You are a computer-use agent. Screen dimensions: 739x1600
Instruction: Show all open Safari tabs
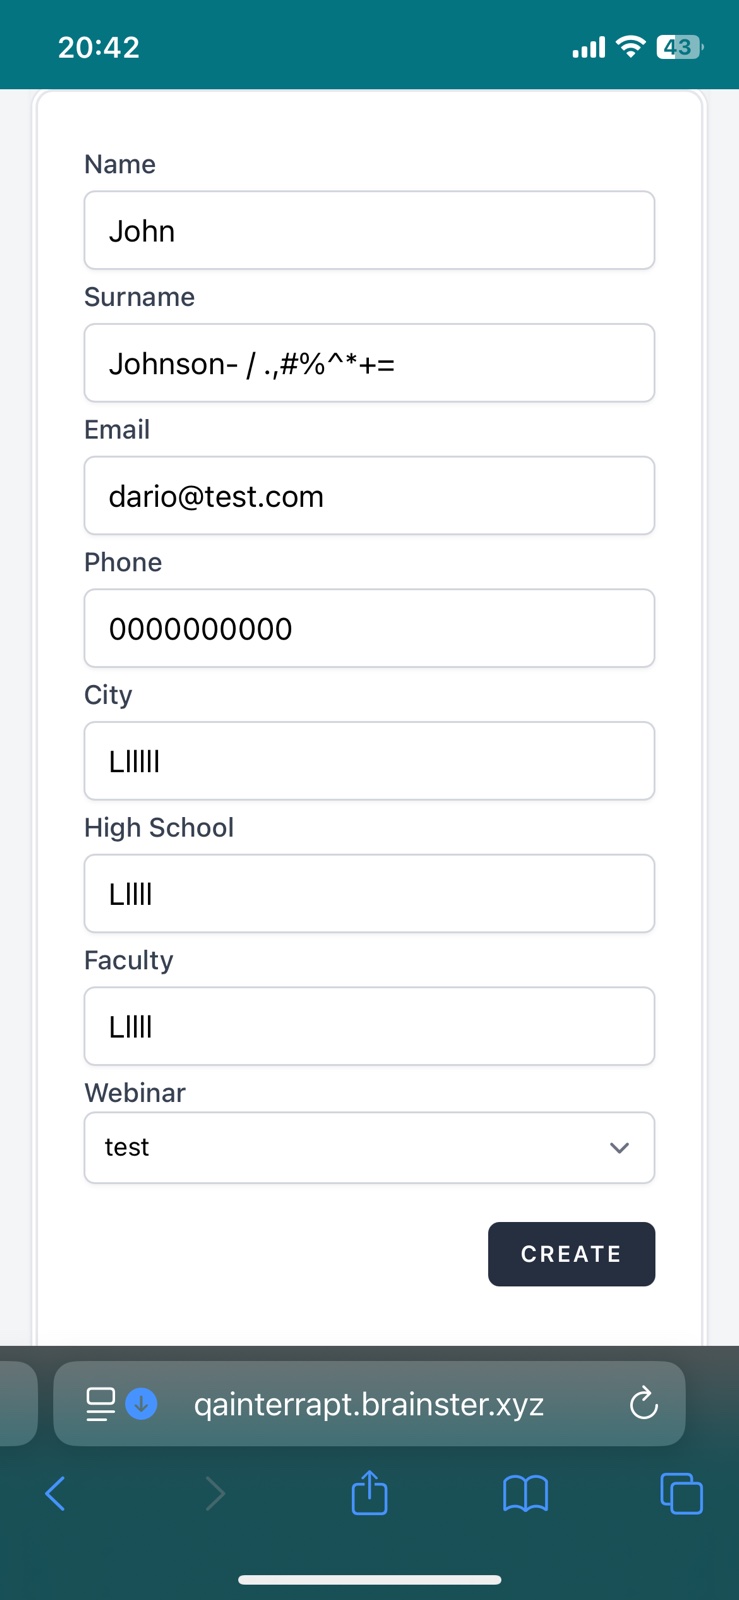coord(681,1494)
